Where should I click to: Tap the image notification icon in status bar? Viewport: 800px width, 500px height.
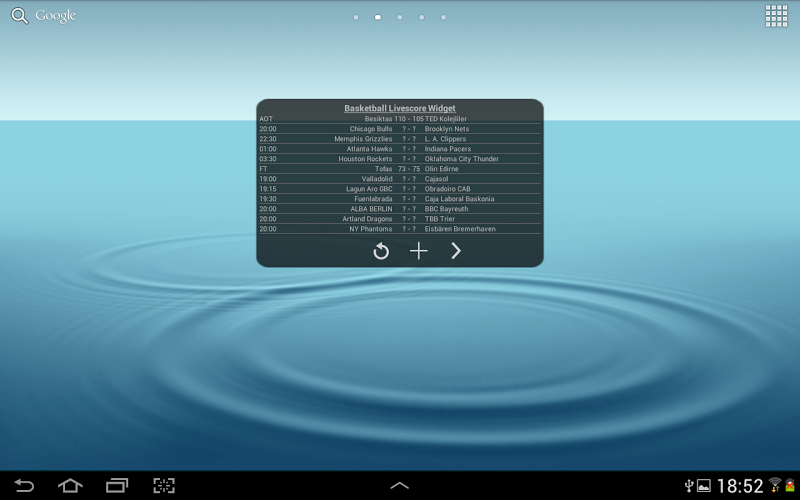click(x=704, y=485)
